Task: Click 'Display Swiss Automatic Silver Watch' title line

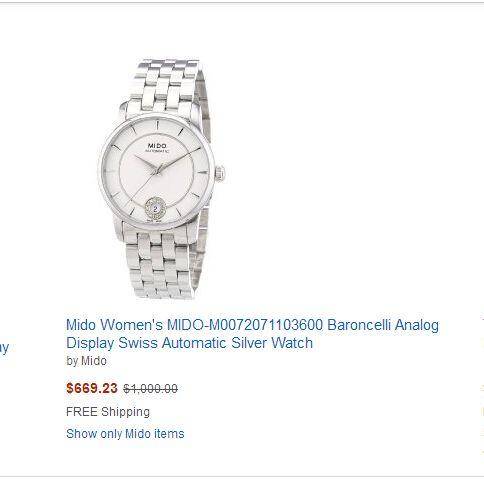Action: pyautogui.click(x=189, y=343)
